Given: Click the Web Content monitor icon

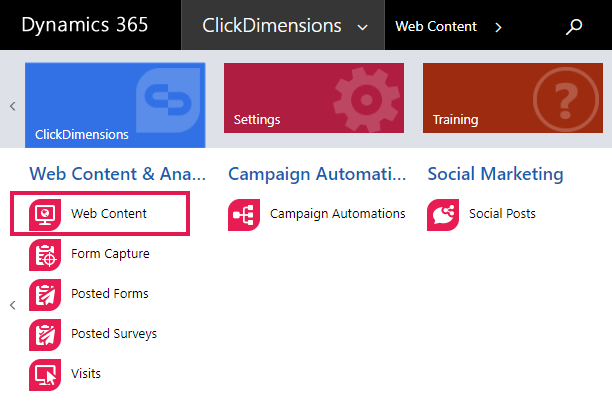Looking at the screenshot, I should tap(45, 215).
